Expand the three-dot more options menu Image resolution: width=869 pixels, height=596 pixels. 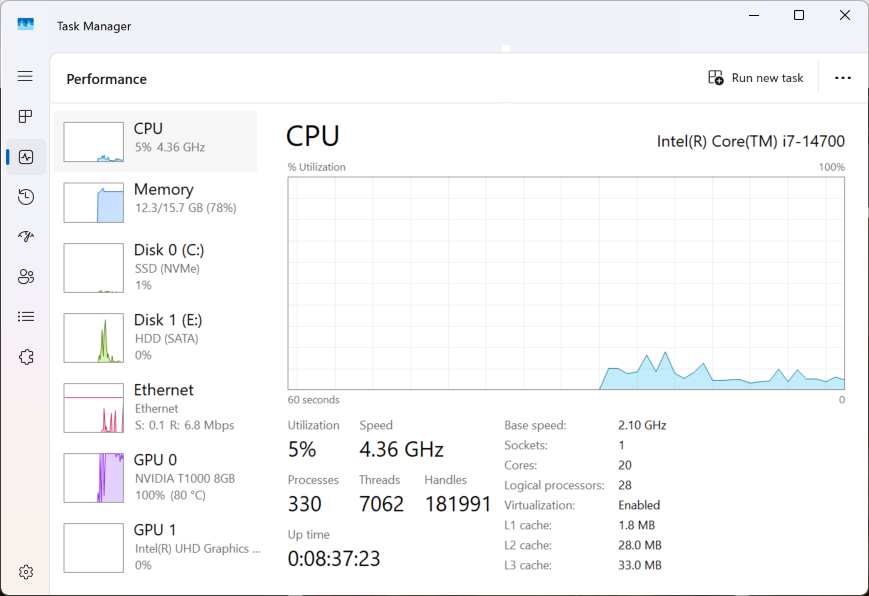tap(842, 78)
